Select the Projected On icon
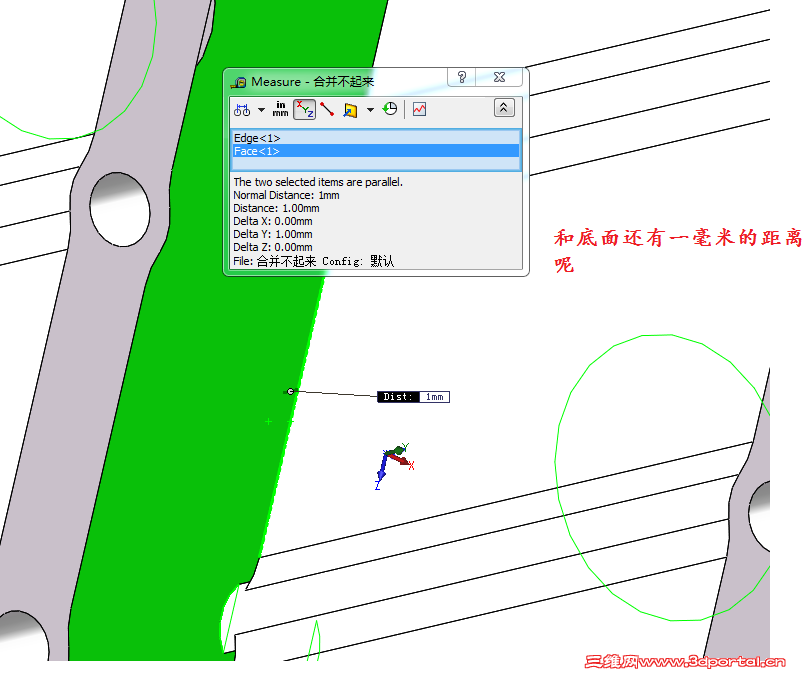Image resolution: width=805 pixels, height=675 pixels. (350, 110)
